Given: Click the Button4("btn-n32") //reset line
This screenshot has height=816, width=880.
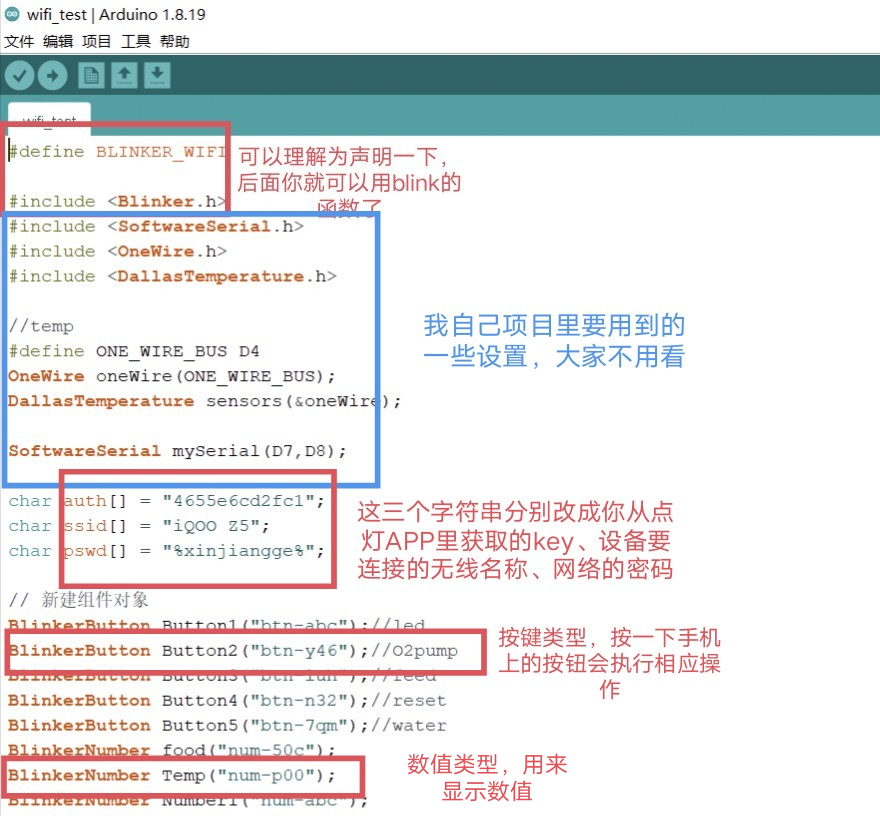Looking at the screenshot, I should 227,701.
